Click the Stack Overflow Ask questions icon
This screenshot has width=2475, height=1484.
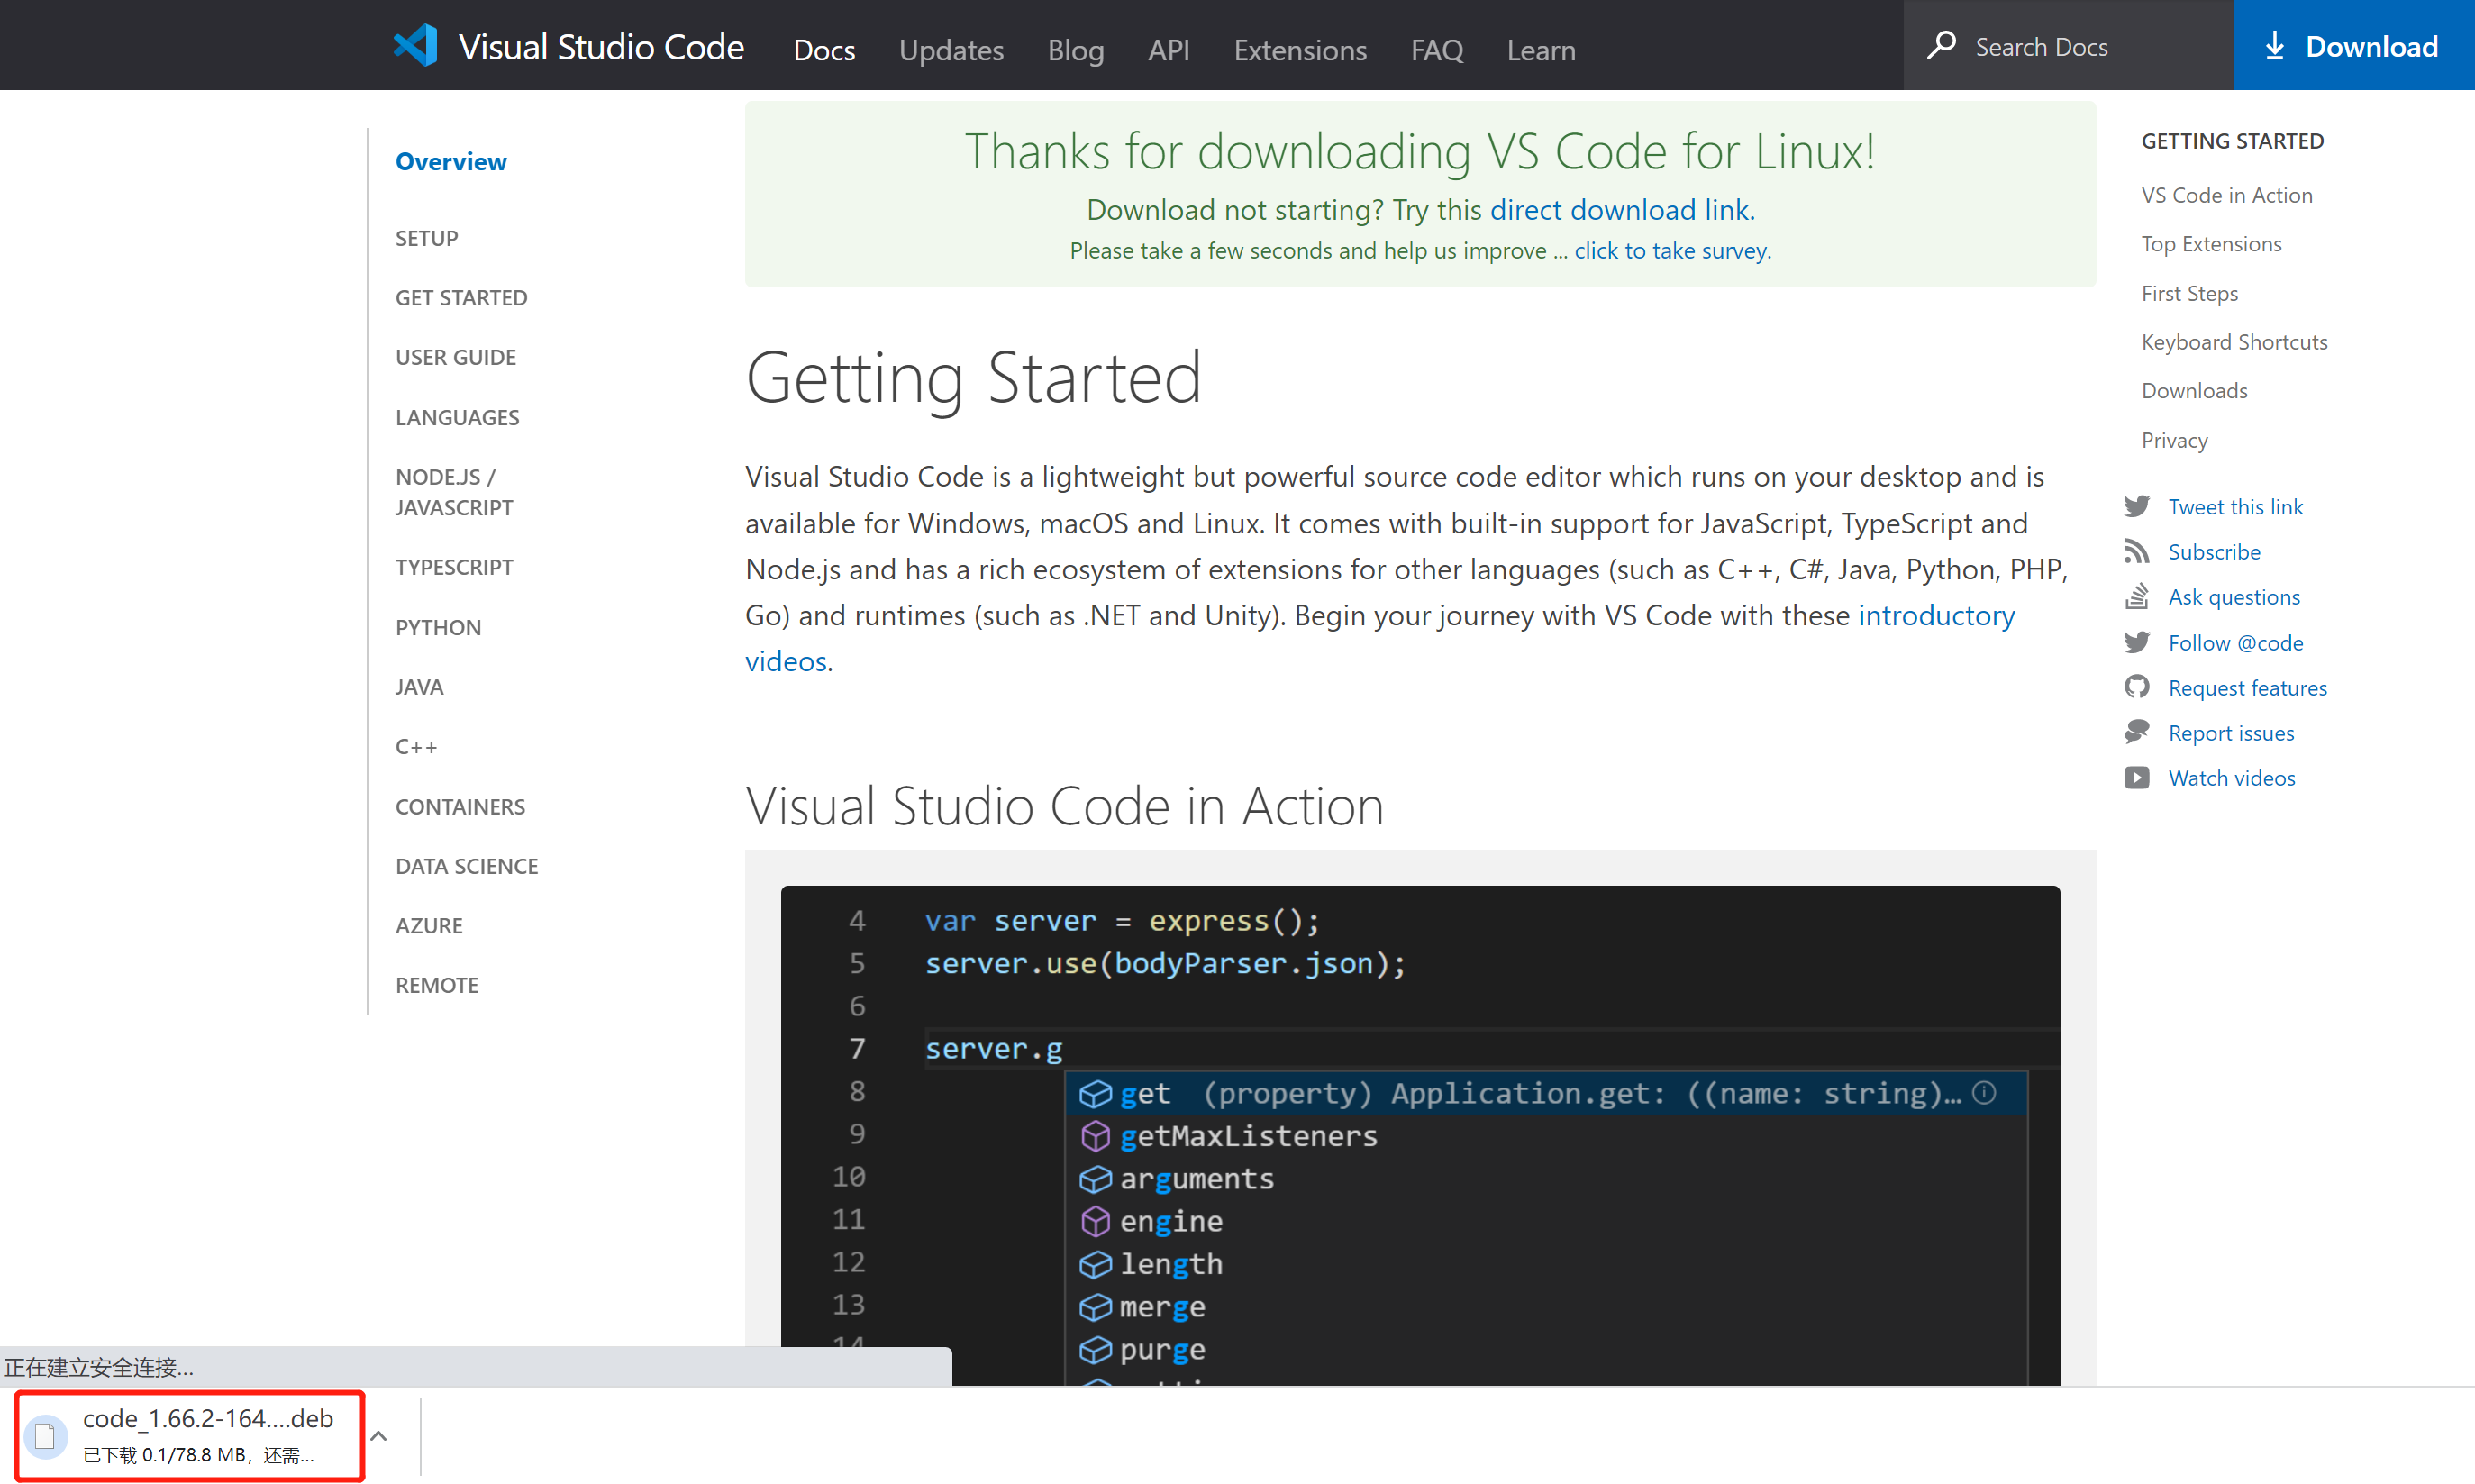pos(2137,597)
